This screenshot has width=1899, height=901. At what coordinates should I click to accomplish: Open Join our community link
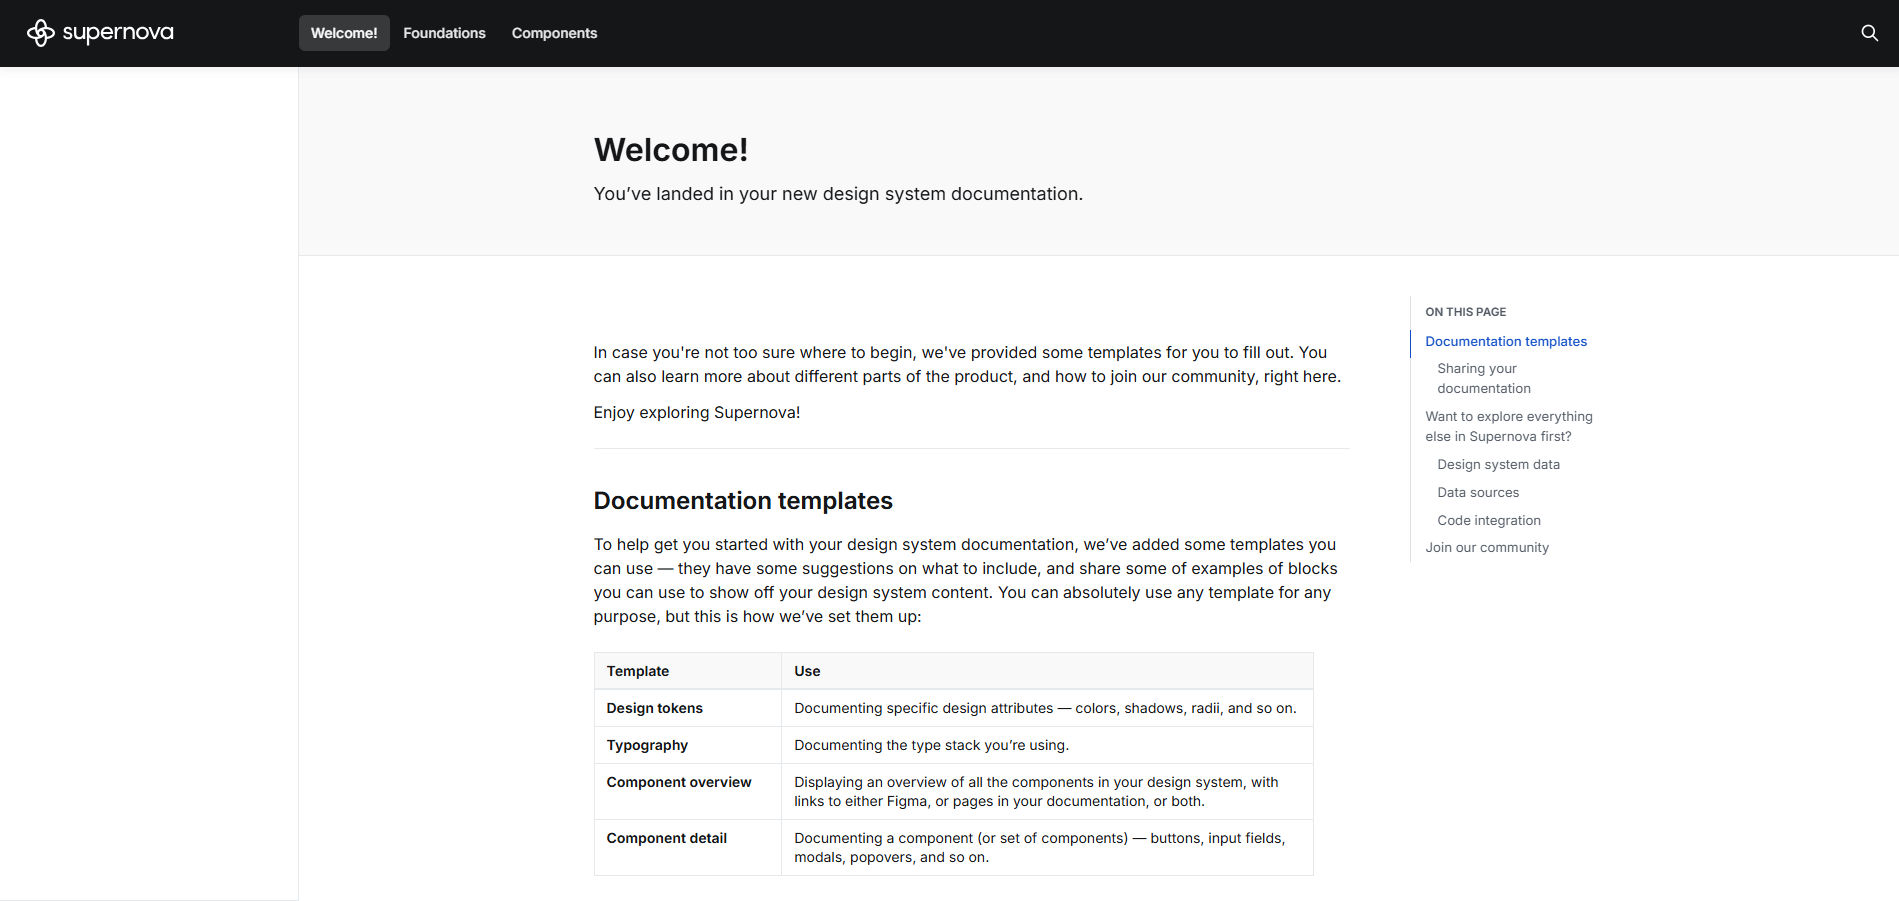[x=1486, y=547]
